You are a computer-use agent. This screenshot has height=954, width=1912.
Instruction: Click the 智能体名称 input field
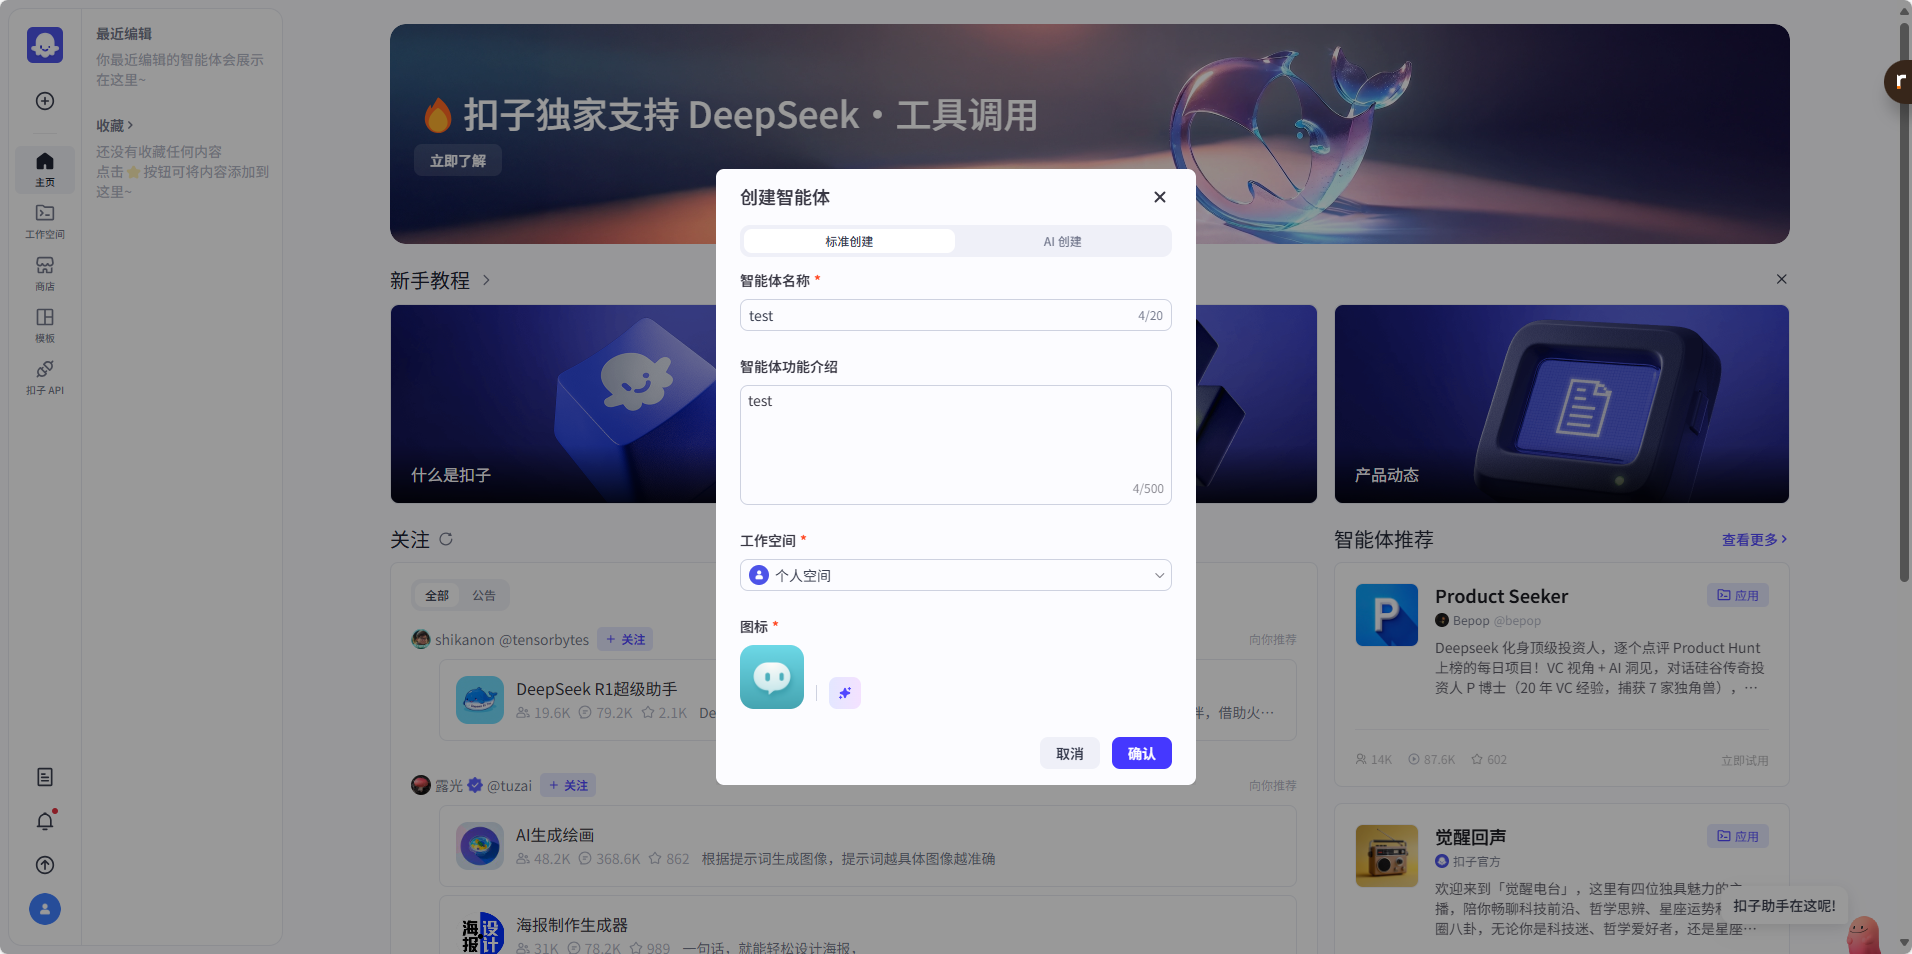[x=956, y=315]
